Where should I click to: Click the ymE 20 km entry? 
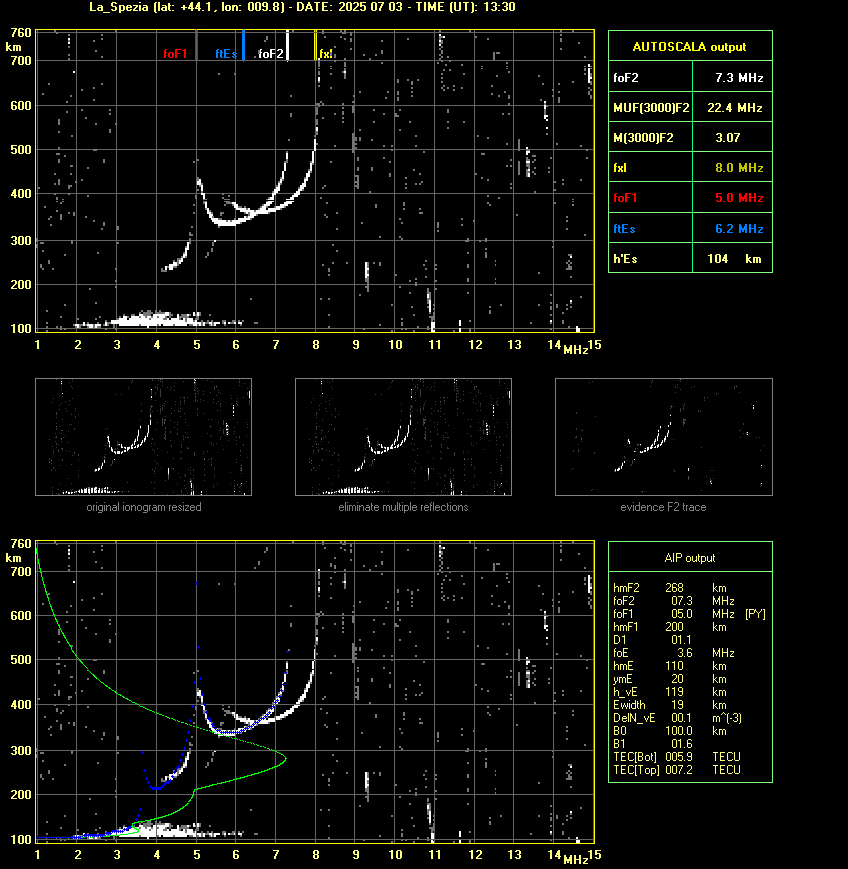[x=670, y=679]
